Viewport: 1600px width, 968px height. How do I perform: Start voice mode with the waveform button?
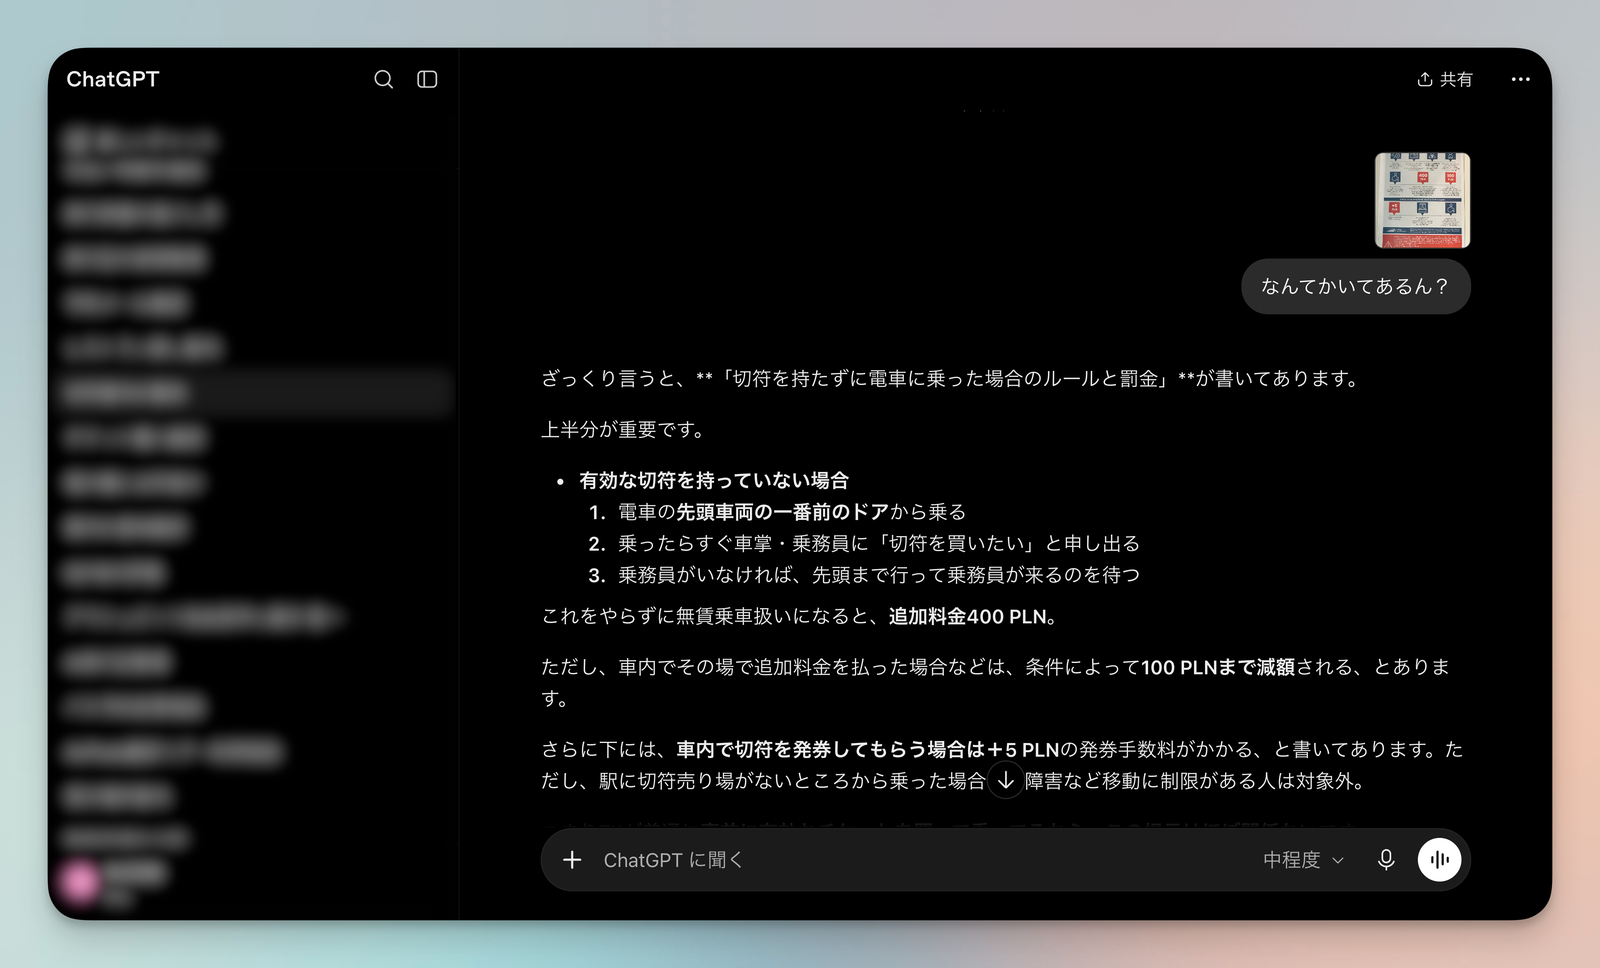pos(1439,860)
